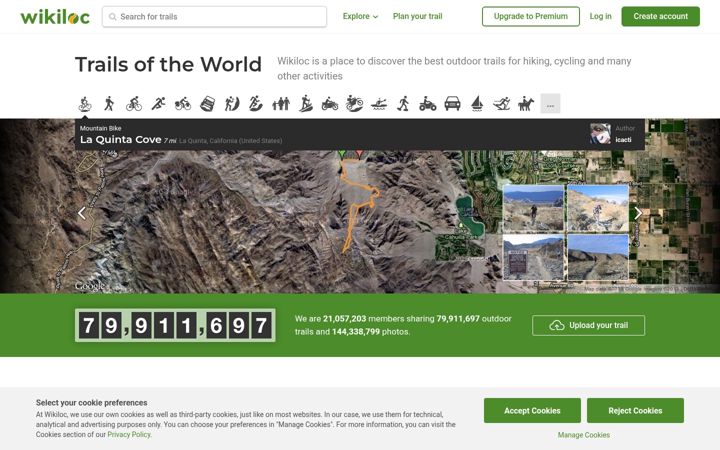Choose the family walking activity icon
Image resolution: width=720 pixels, height=450 pixels.
click(x=281, y=104)
